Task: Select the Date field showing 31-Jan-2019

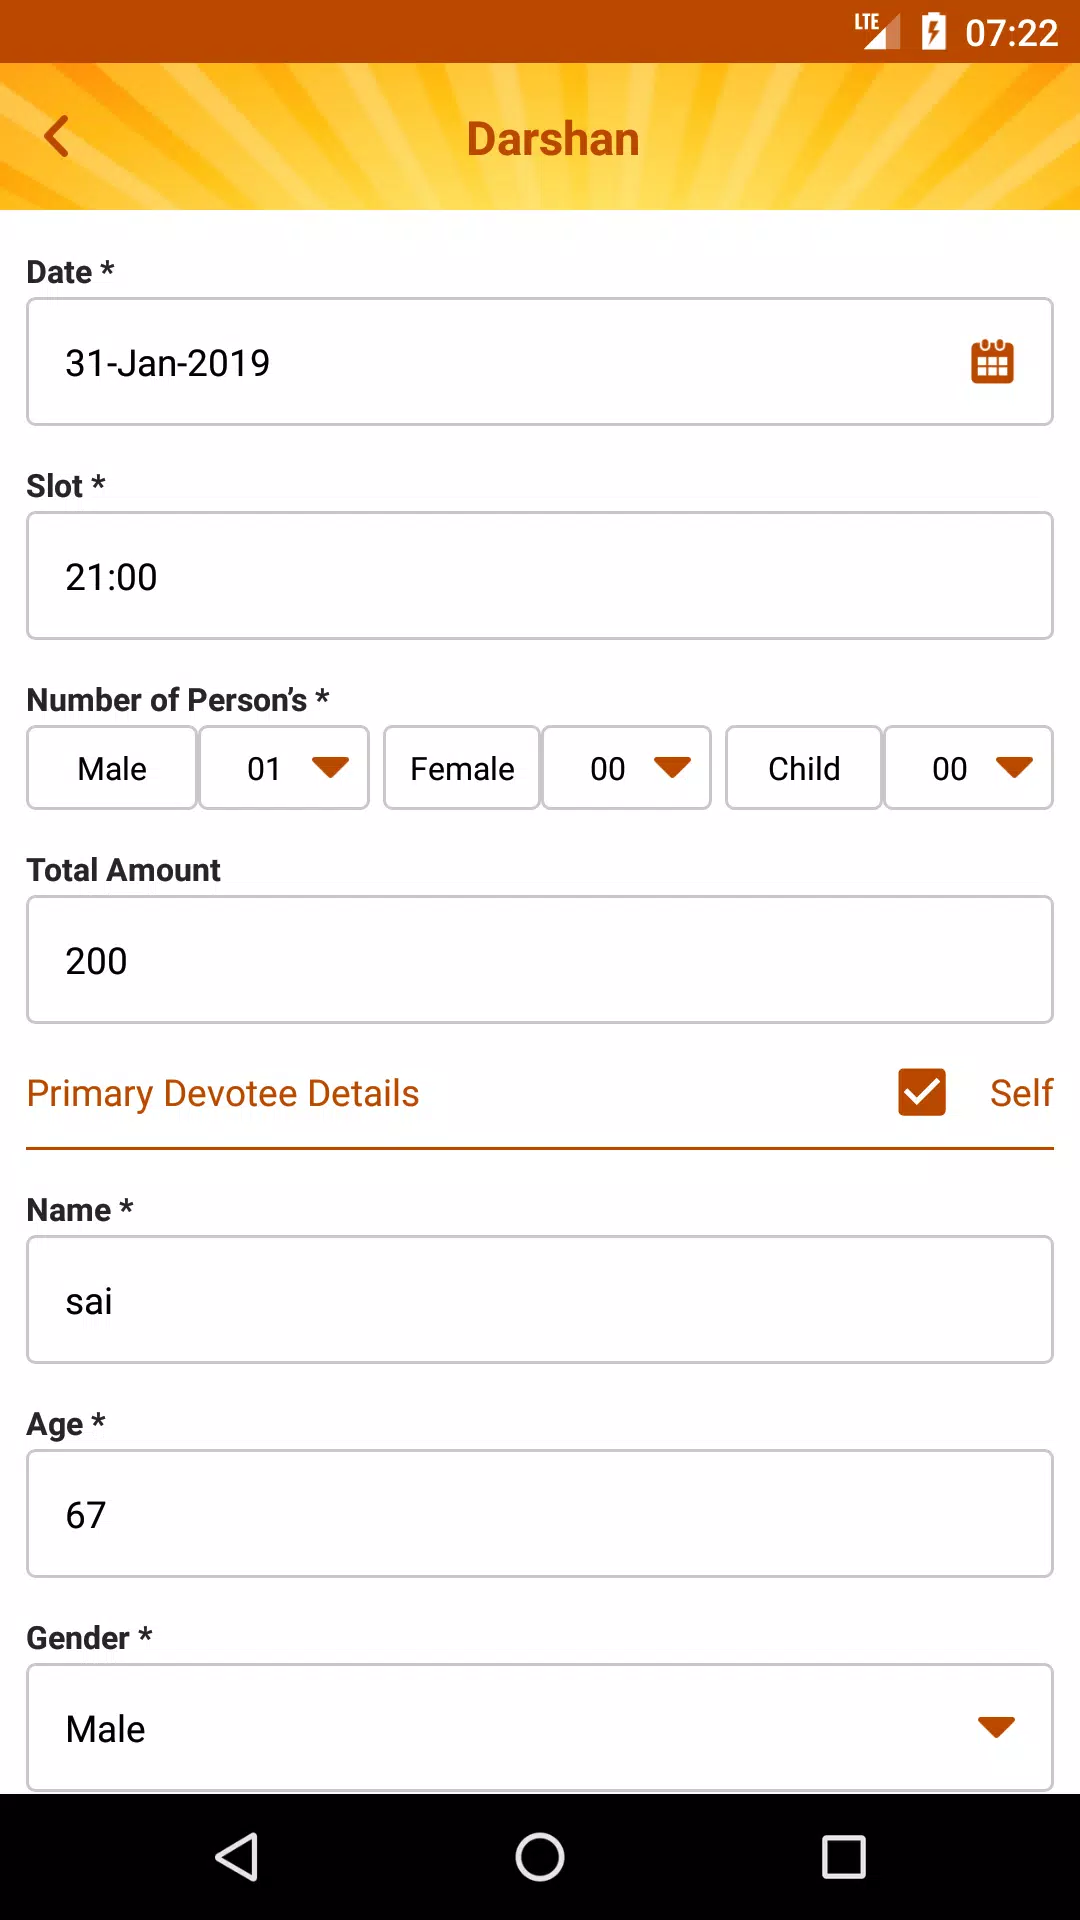Action: point(540,362)
